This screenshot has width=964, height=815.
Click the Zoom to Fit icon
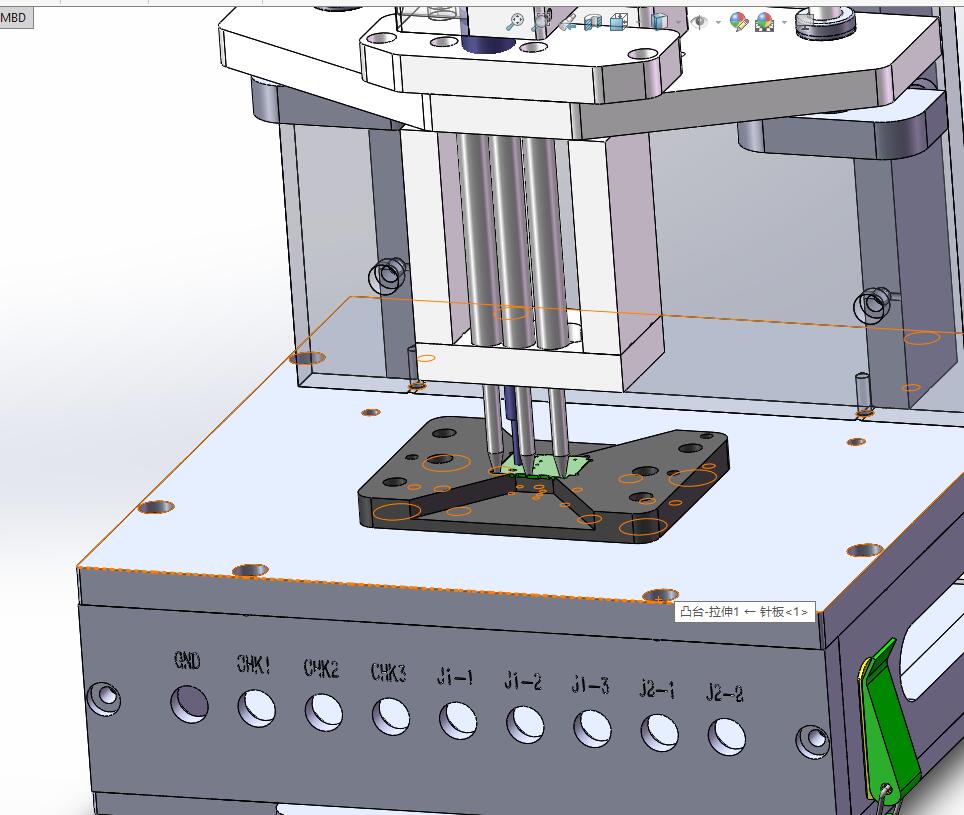[x=515, y=23]
